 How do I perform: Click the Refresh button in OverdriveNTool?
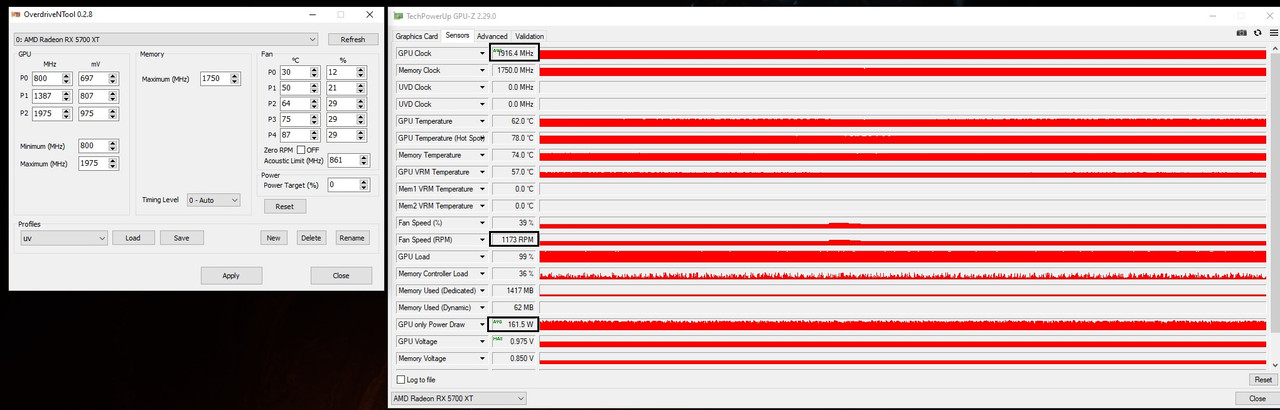(353, 39)
